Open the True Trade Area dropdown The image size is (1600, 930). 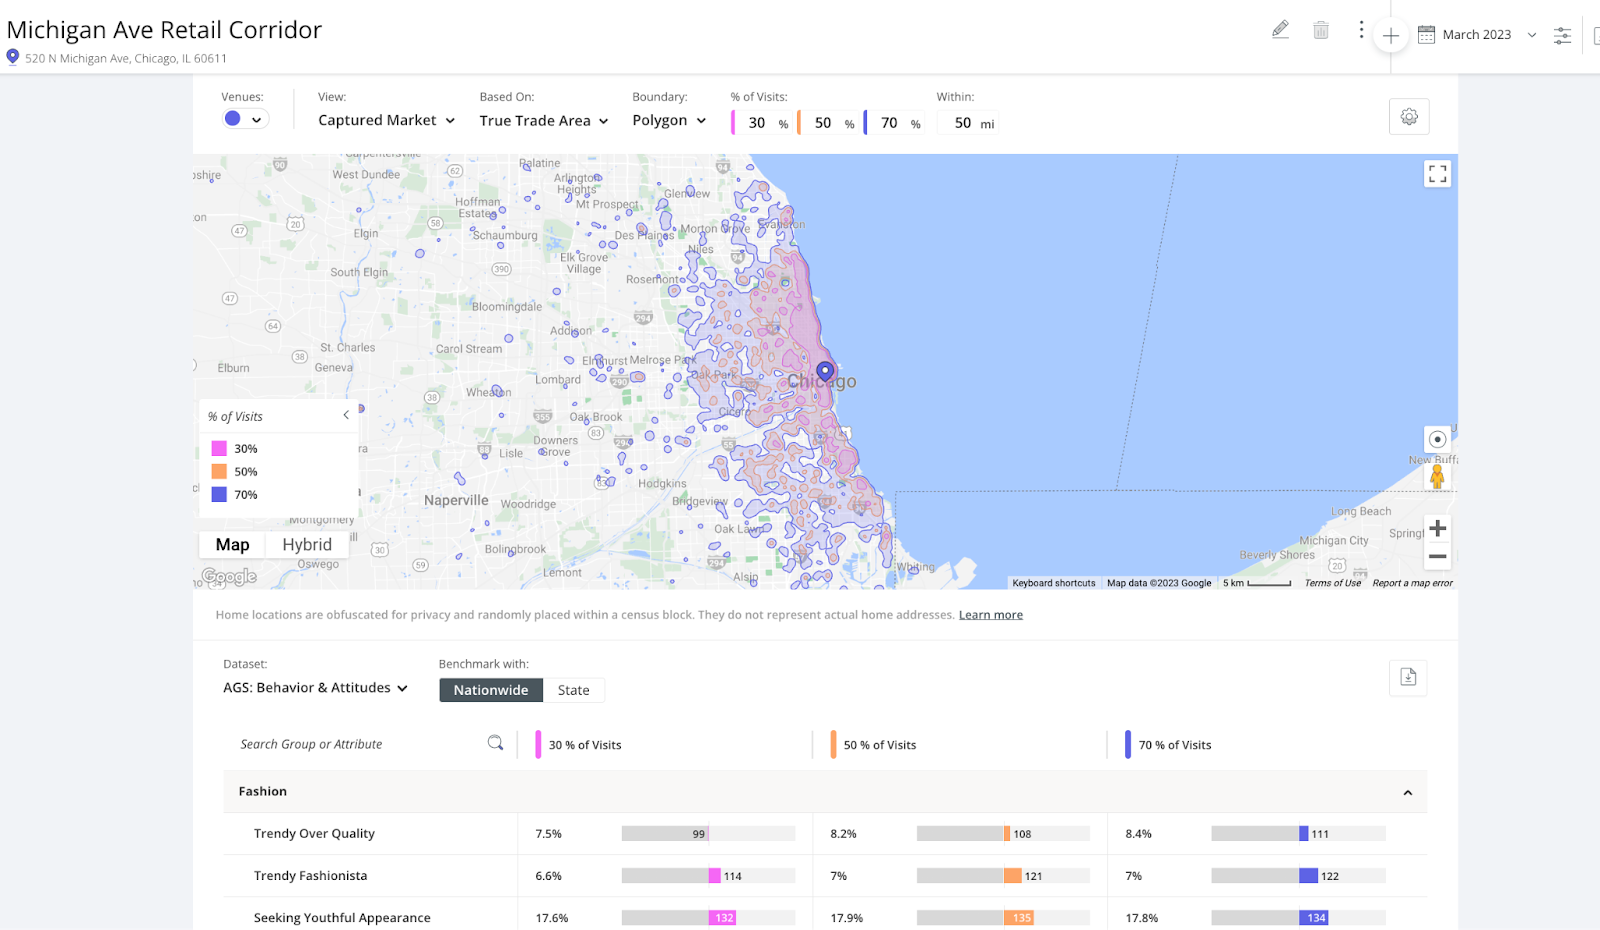543,120
